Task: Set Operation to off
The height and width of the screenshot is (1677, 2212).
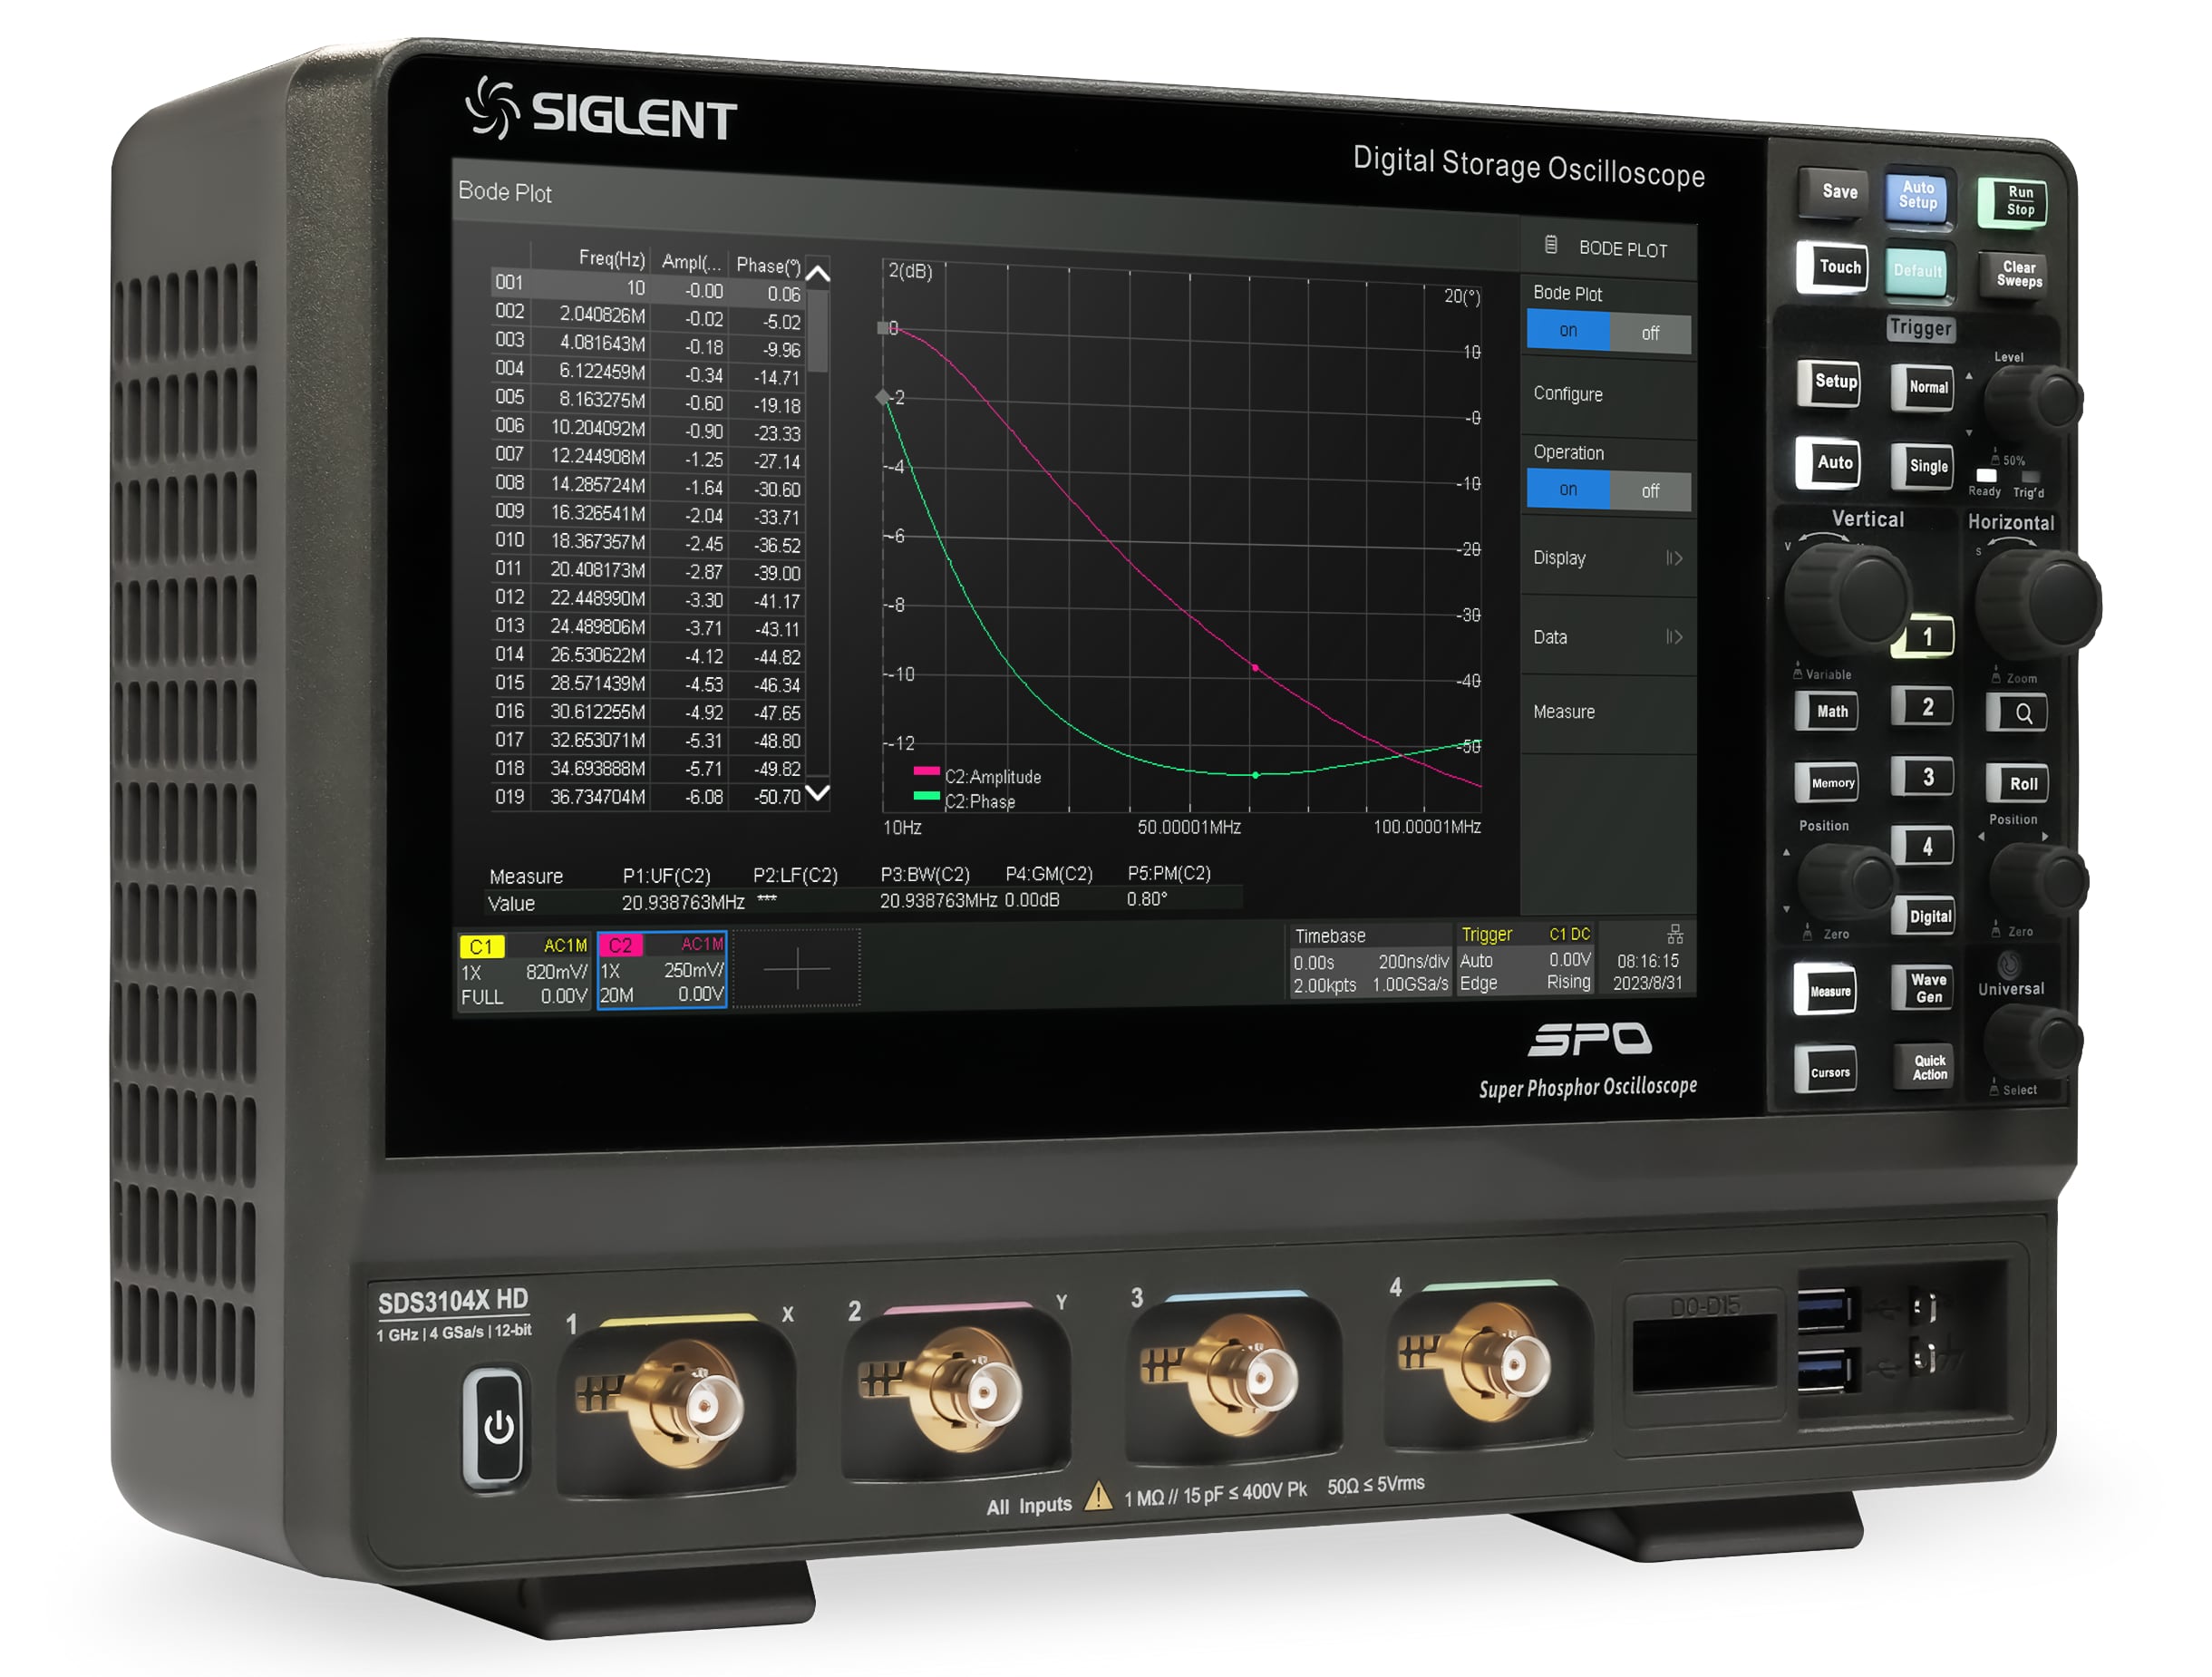Action: click(1651, 491)
